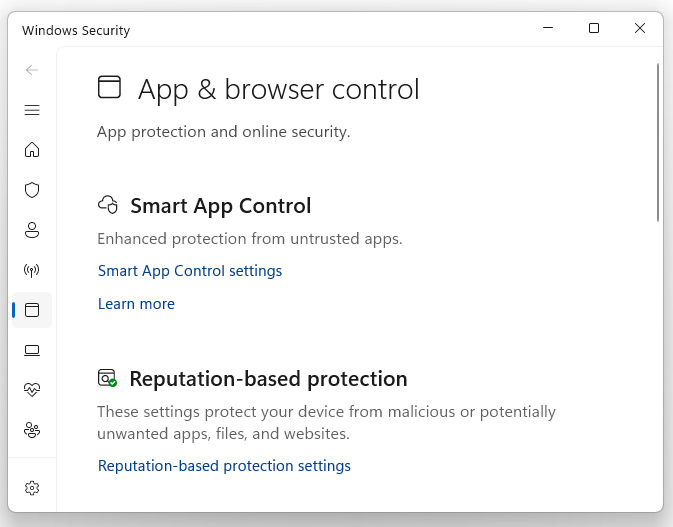The width and height of the screenshot is (673, 527).
Task: Maximize the Windows Security window
Action: point(594,28)
